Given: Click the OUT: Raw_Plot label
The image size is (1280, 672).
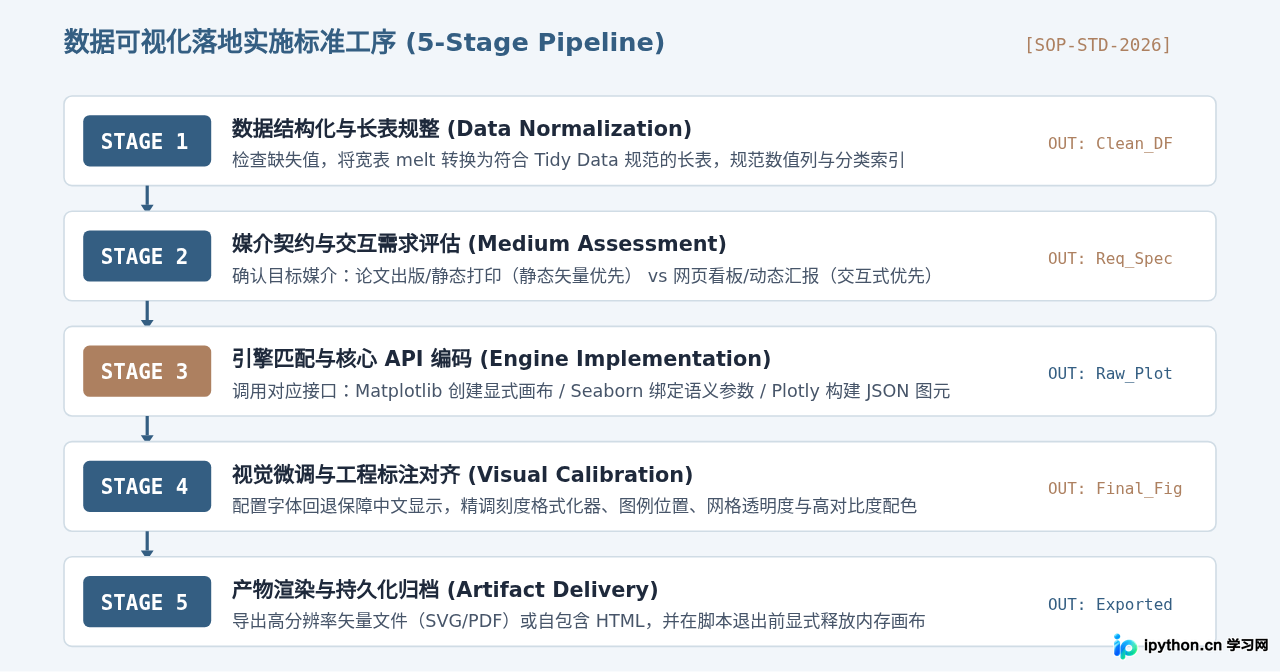Looking at the screenshot, I should coord(1110,374).
